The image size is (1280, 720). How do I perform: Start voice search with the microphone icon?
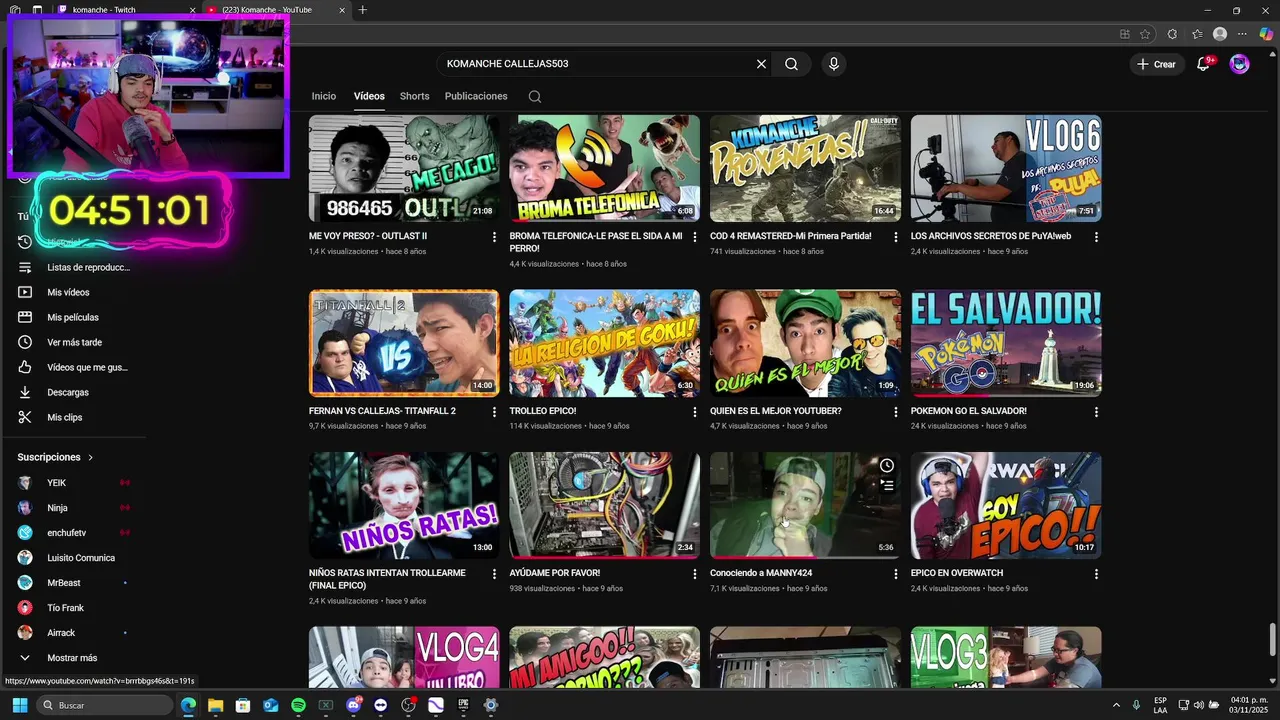(833, 64)
